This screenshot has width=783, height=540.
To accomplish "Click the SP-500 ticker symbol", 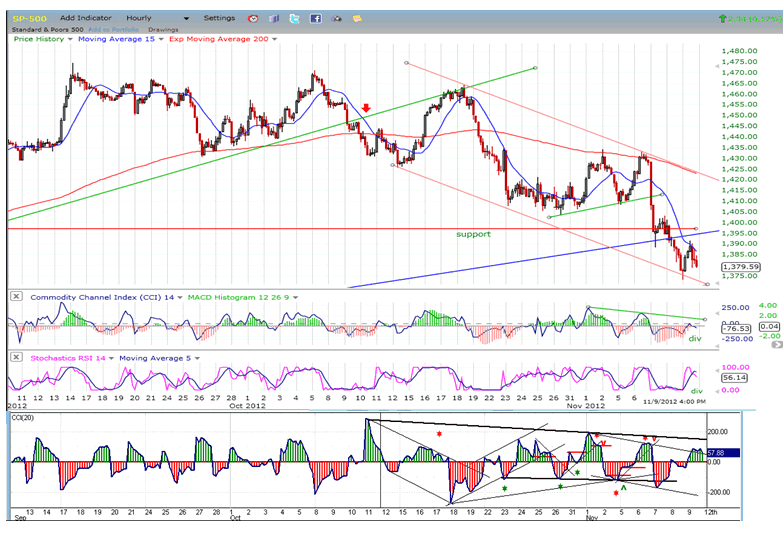I will tap(27, 18).
